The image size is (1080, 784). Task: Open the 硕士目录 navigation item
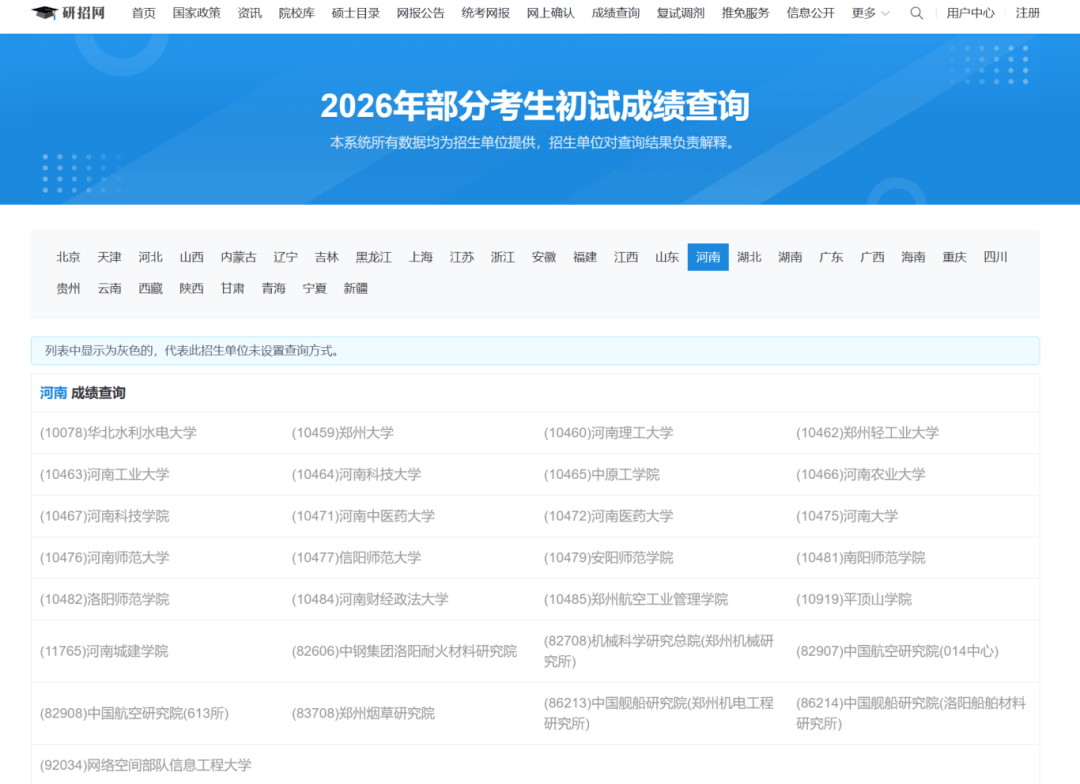pos(356,13)
